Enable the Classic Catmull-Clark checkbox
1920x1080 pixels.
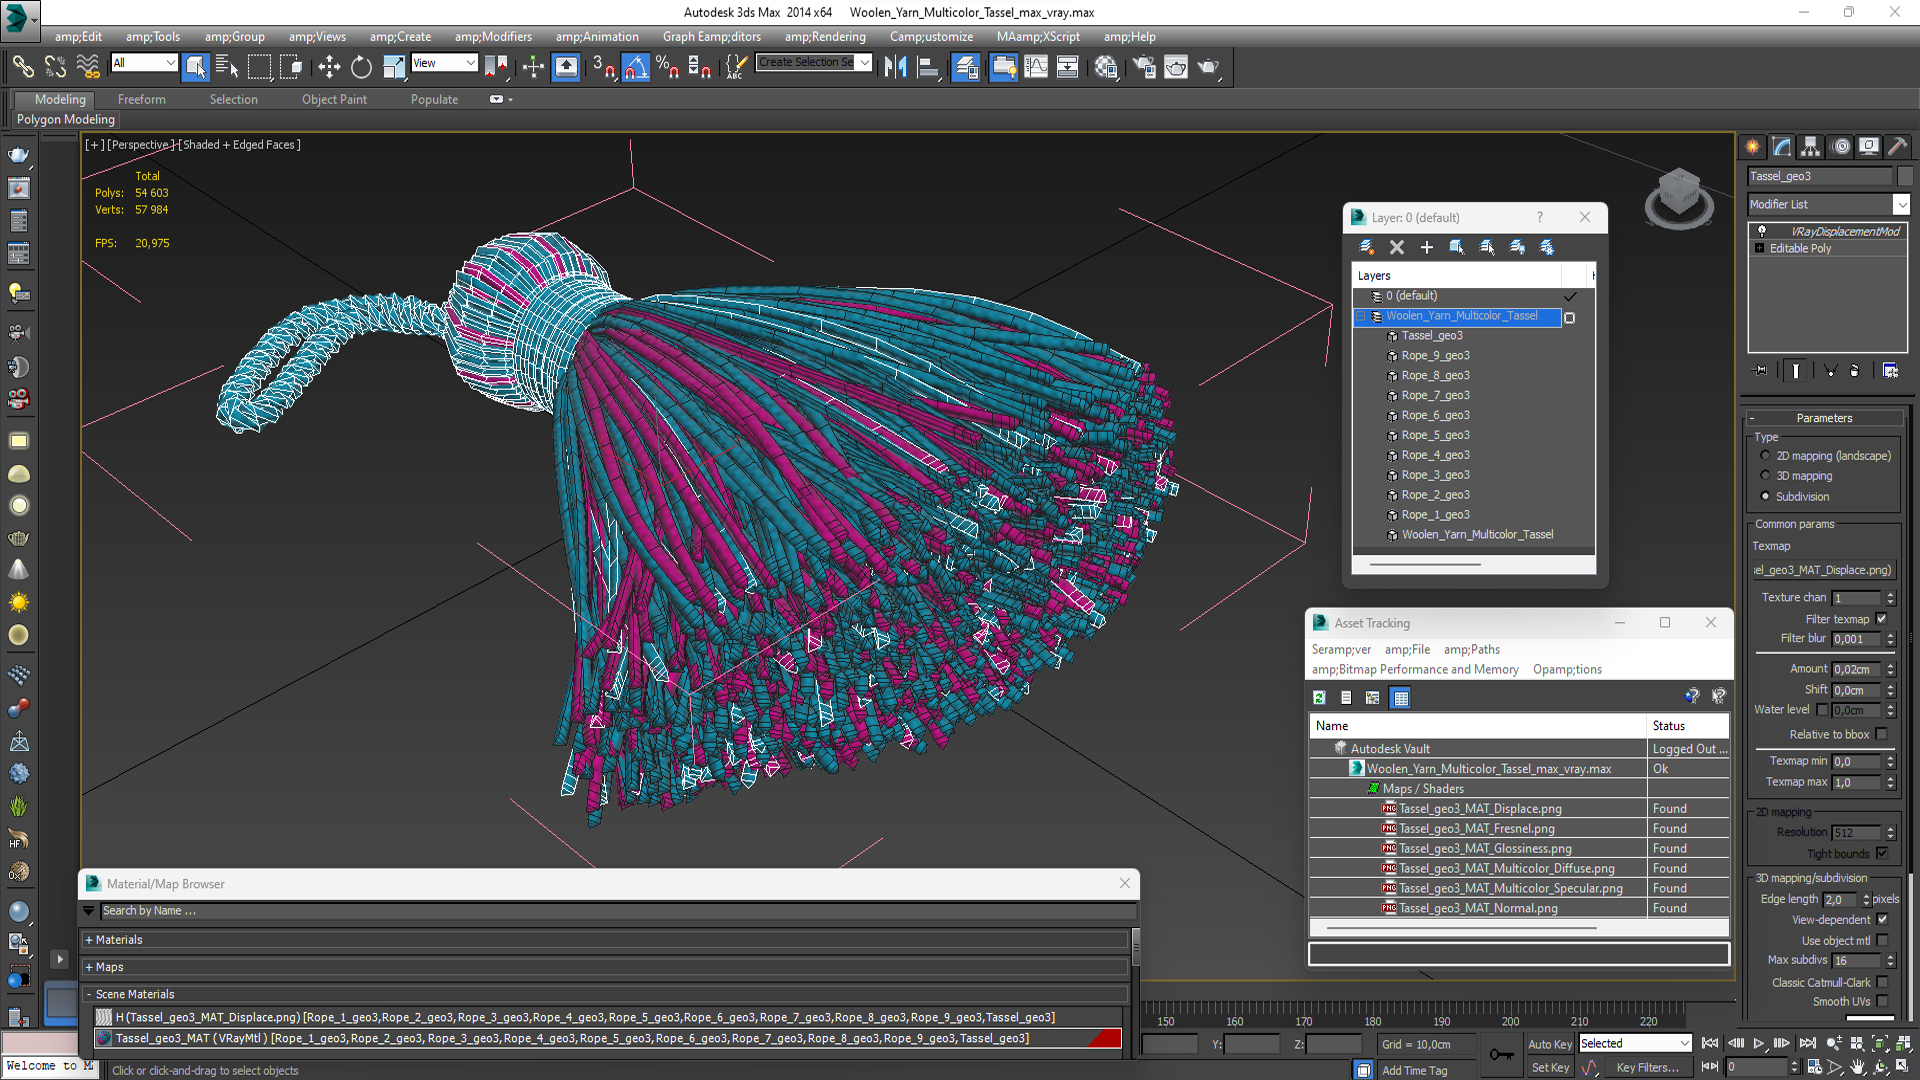click(1881, 982)
